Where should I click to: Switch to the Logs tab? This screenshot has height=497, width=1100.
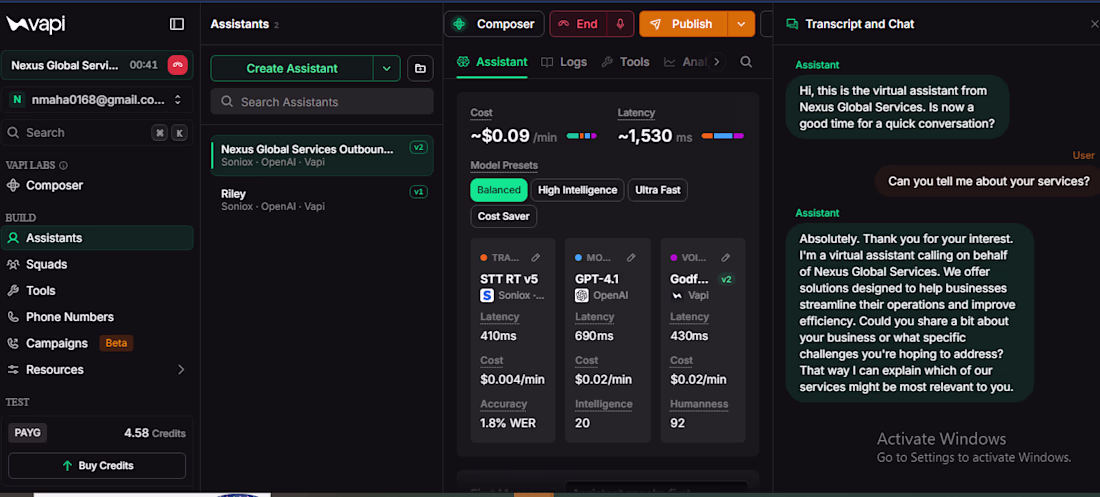[564, 62]
